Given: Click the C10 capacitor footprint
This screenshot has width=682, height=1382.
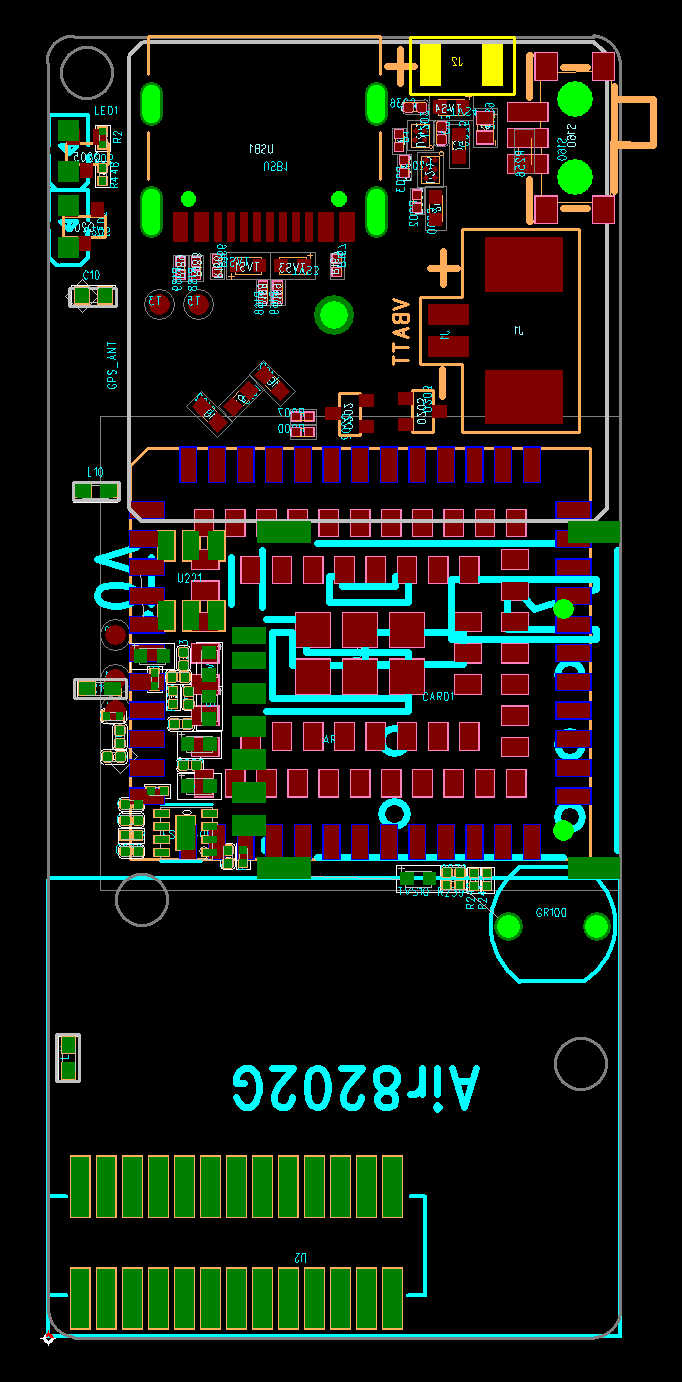Looking at the screenshot, I should pos(93,296).
